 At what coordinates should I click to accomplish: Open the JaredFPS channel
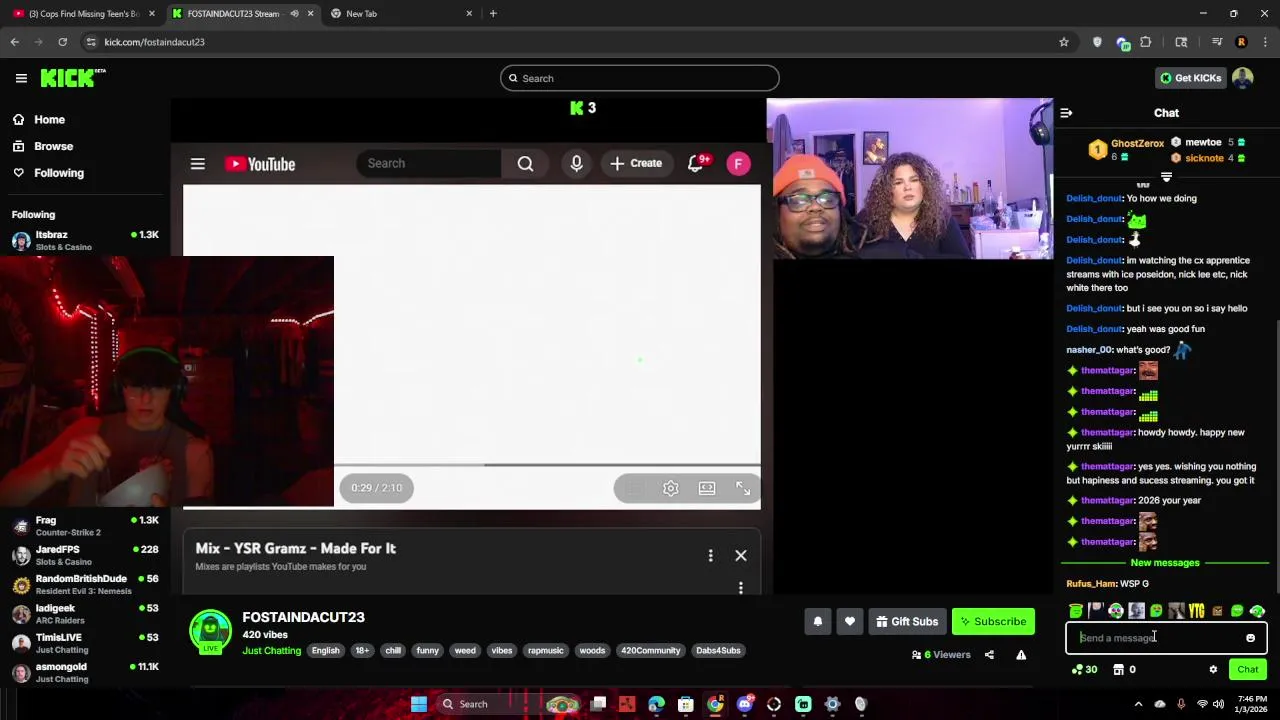pyautogui.click(x=85, y=555)
